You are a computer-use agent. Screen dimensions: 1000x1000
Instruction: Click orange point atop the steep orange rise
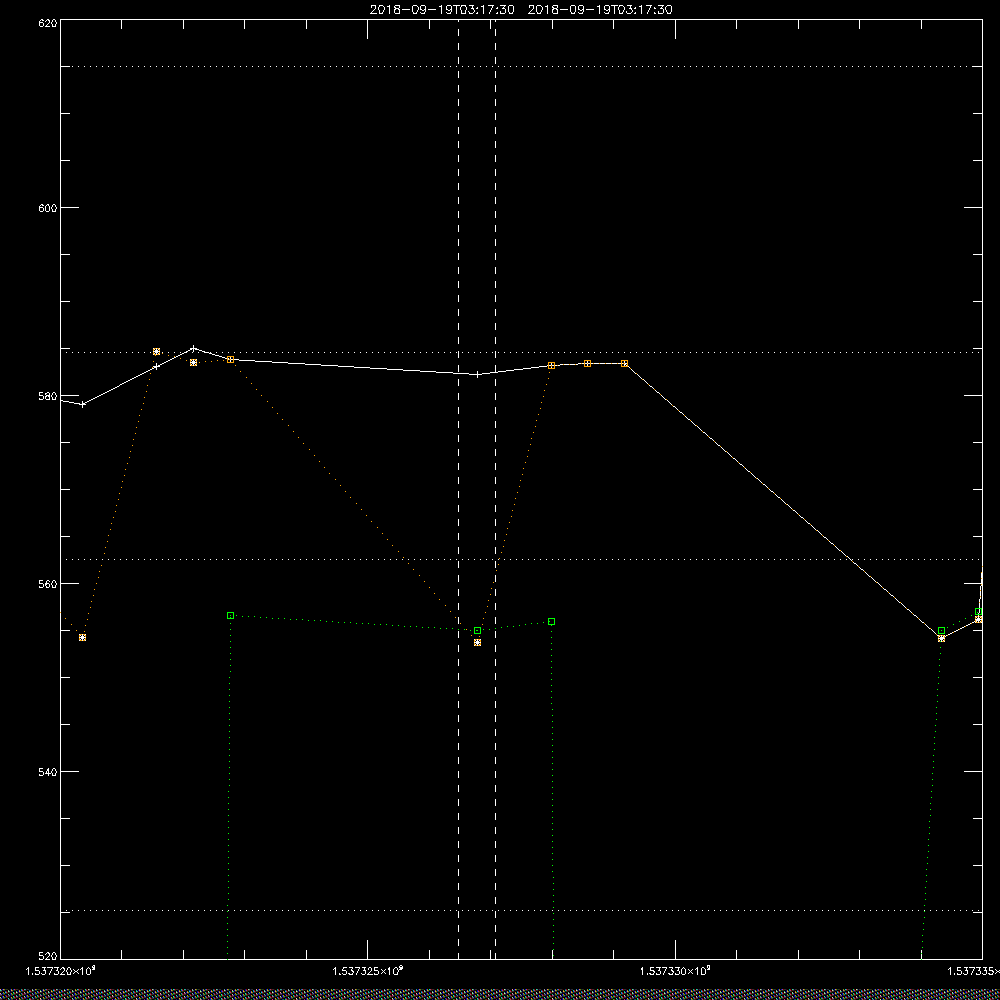(x=552, y=365)
